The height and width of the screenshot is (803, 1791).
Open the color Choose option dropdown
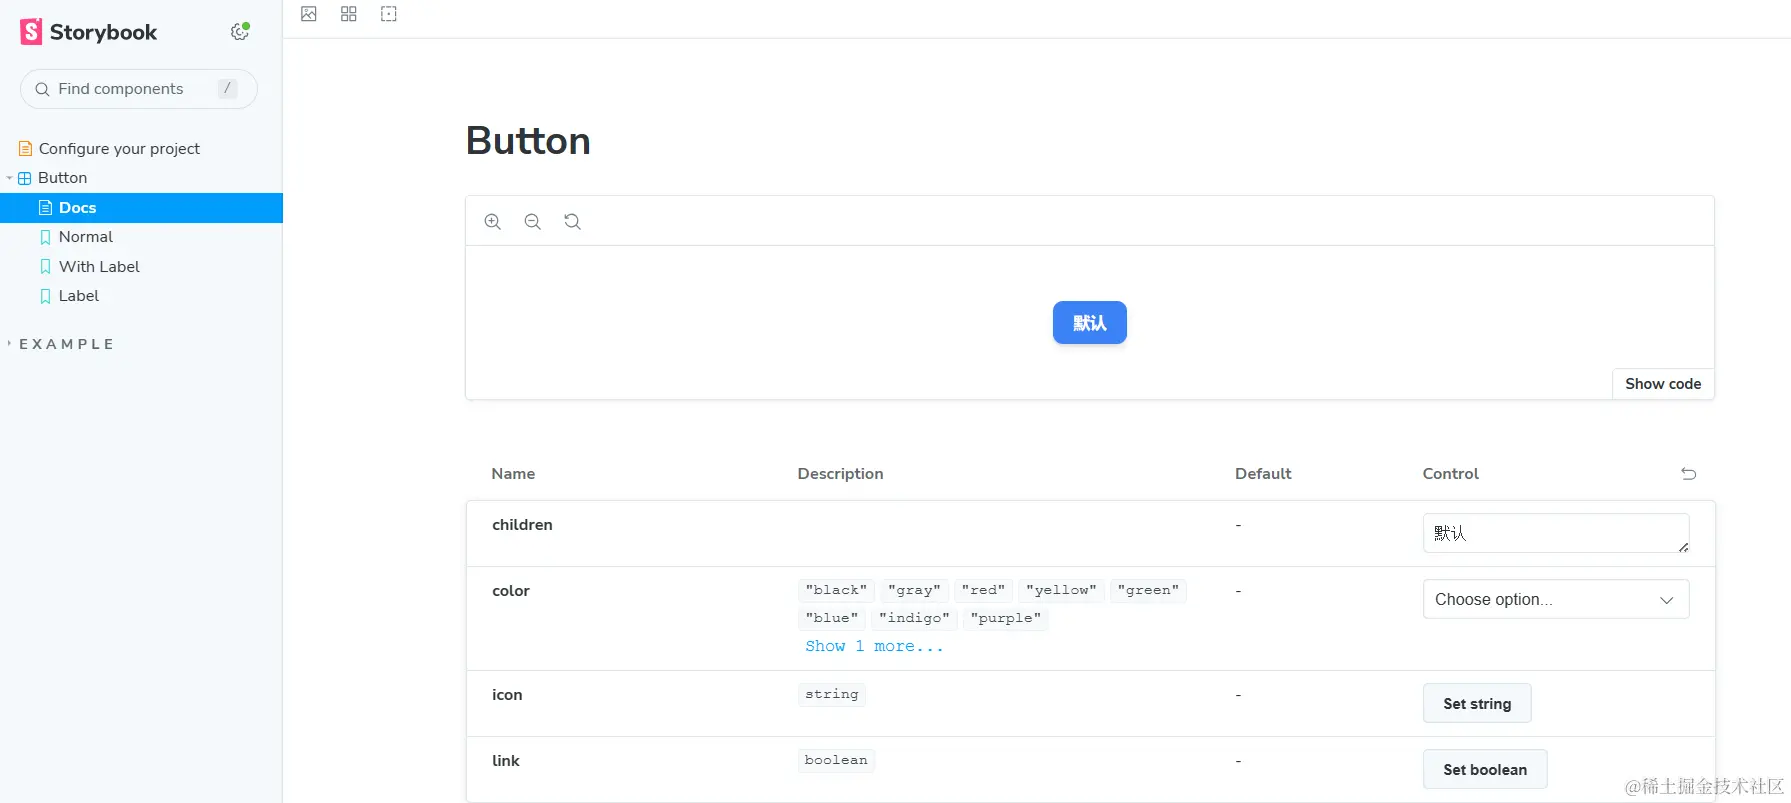coord(1555,600)
